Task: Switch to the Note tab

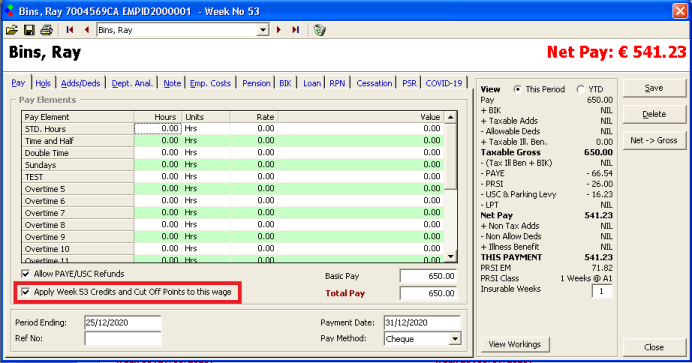Action: click(x=172, y=83)
